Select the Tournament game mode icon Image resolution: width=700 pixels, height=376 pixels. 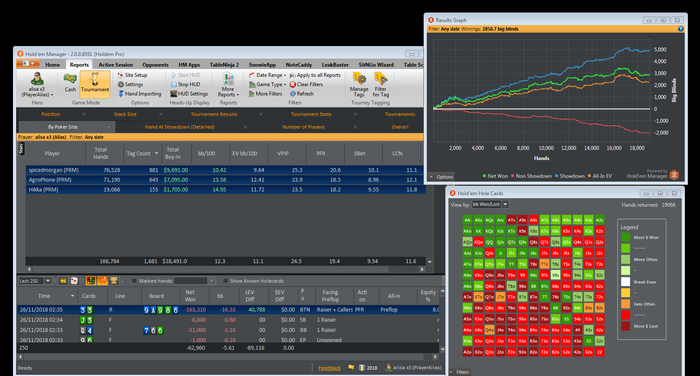coord(95,84)
